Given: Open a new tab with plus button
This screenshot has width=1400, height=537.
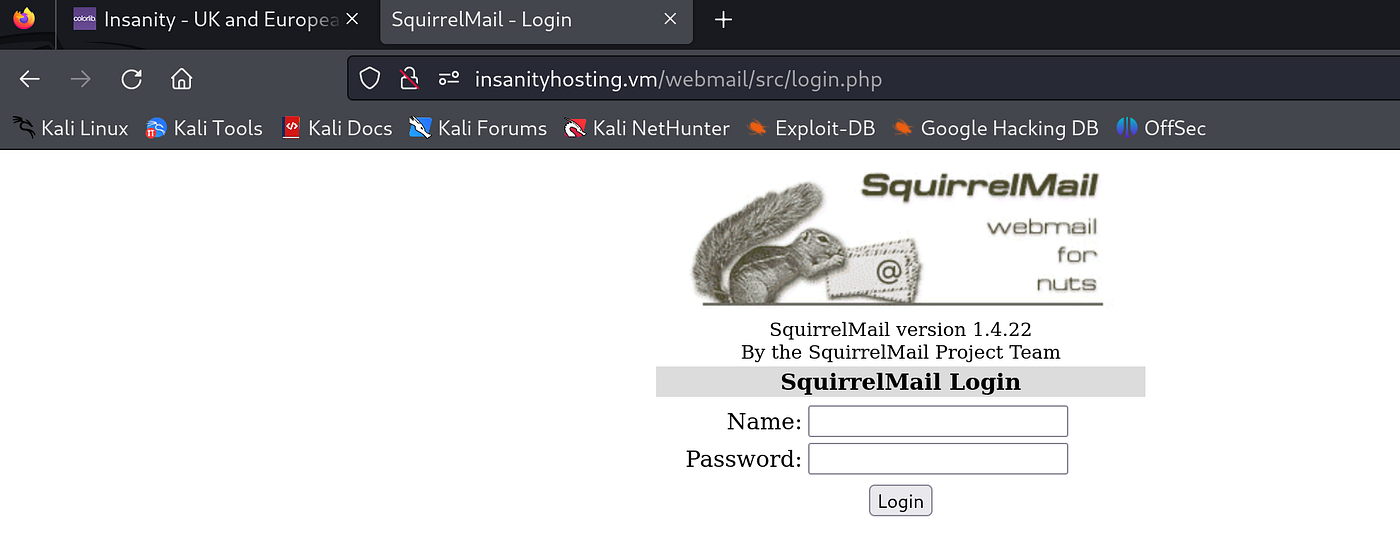Looking at the screenshot, I should [724, 20].
